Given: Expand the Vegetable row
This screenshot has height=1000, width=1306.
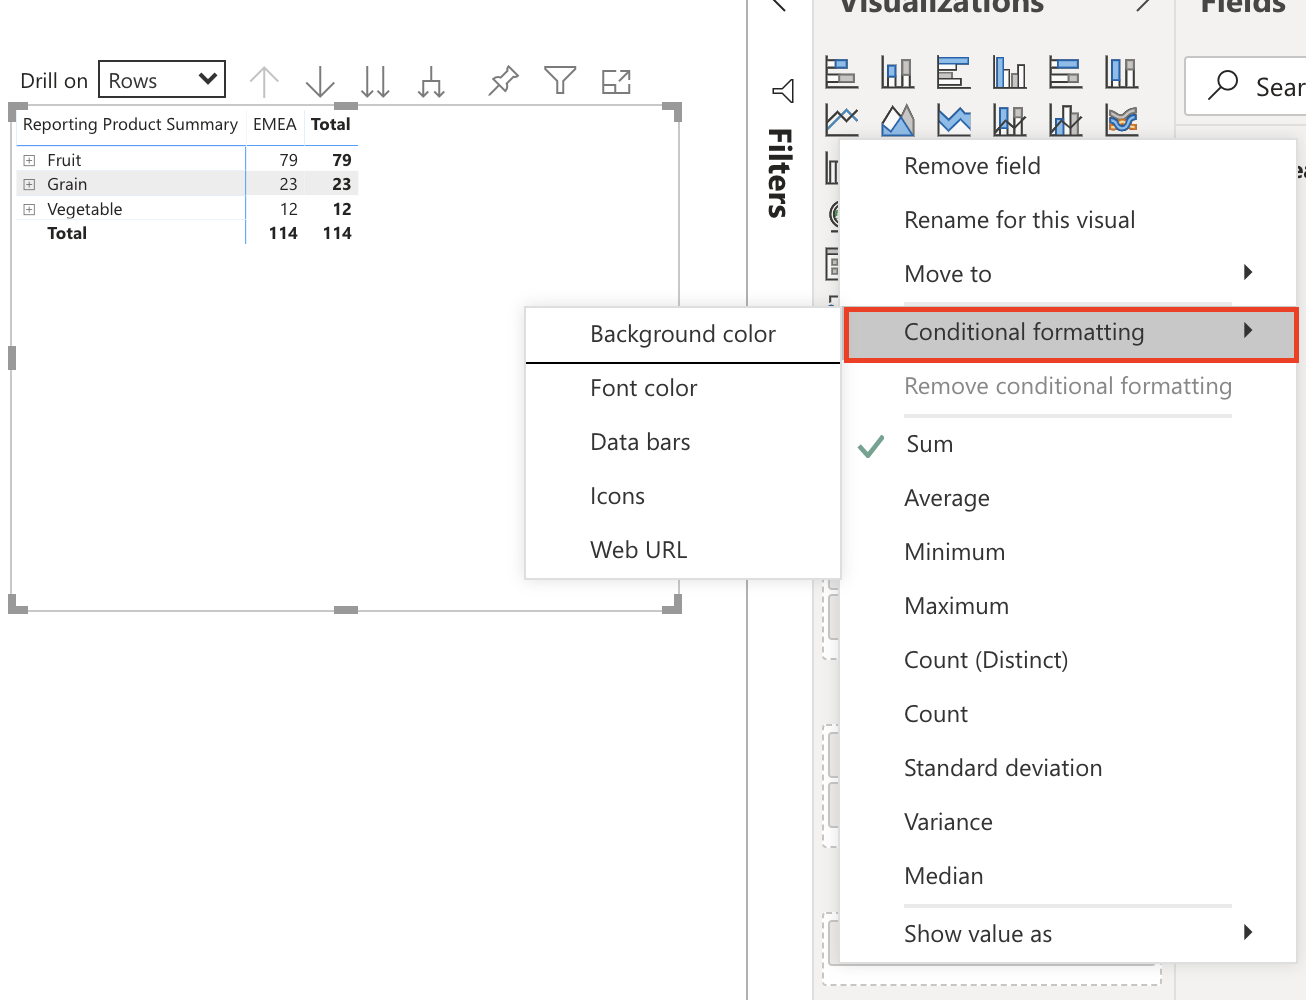Looking at the screenshot, I should (29, 209).
